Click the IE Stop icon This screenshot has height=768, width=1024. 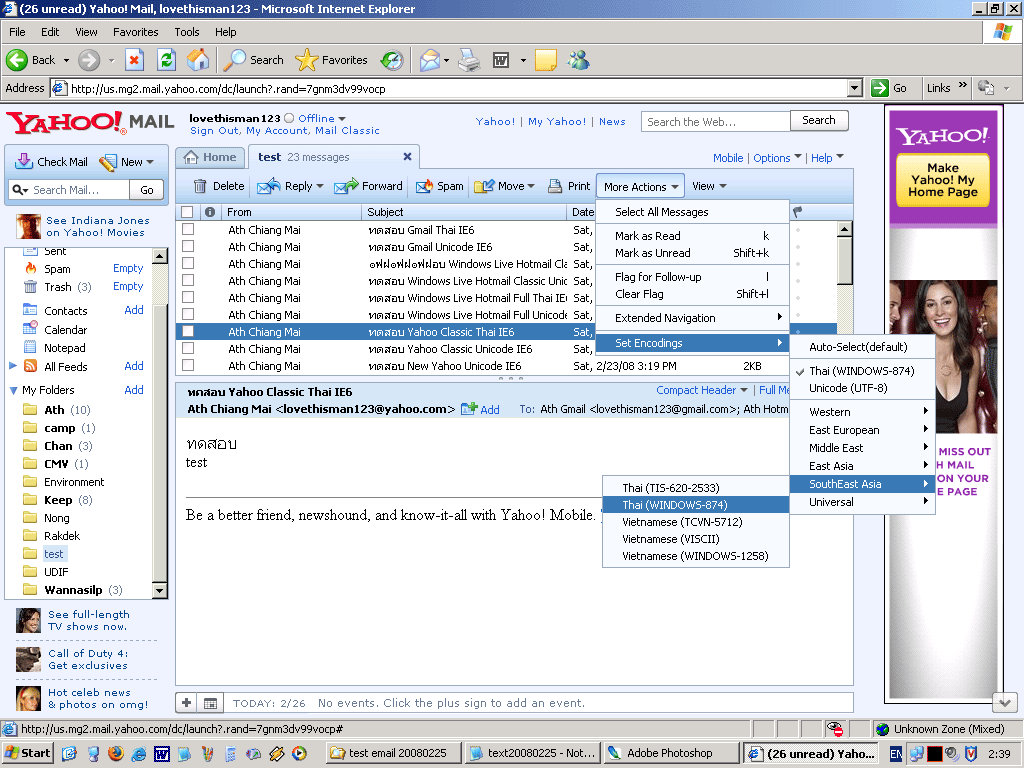point(134,60)
